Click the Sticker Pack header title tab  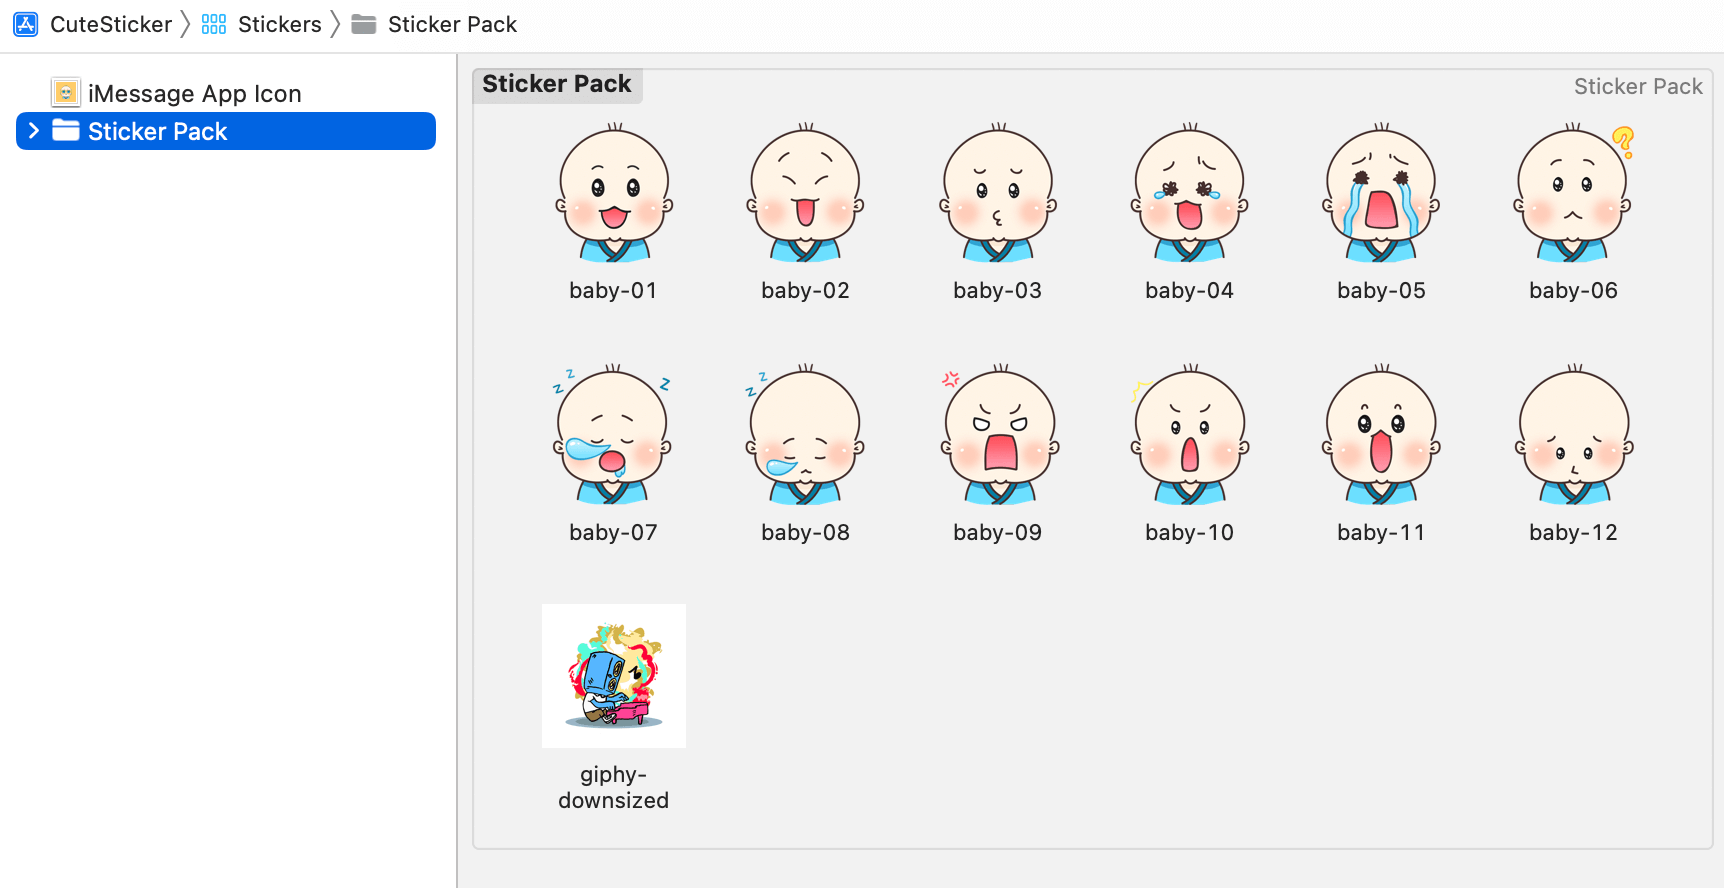pos(557,84)
